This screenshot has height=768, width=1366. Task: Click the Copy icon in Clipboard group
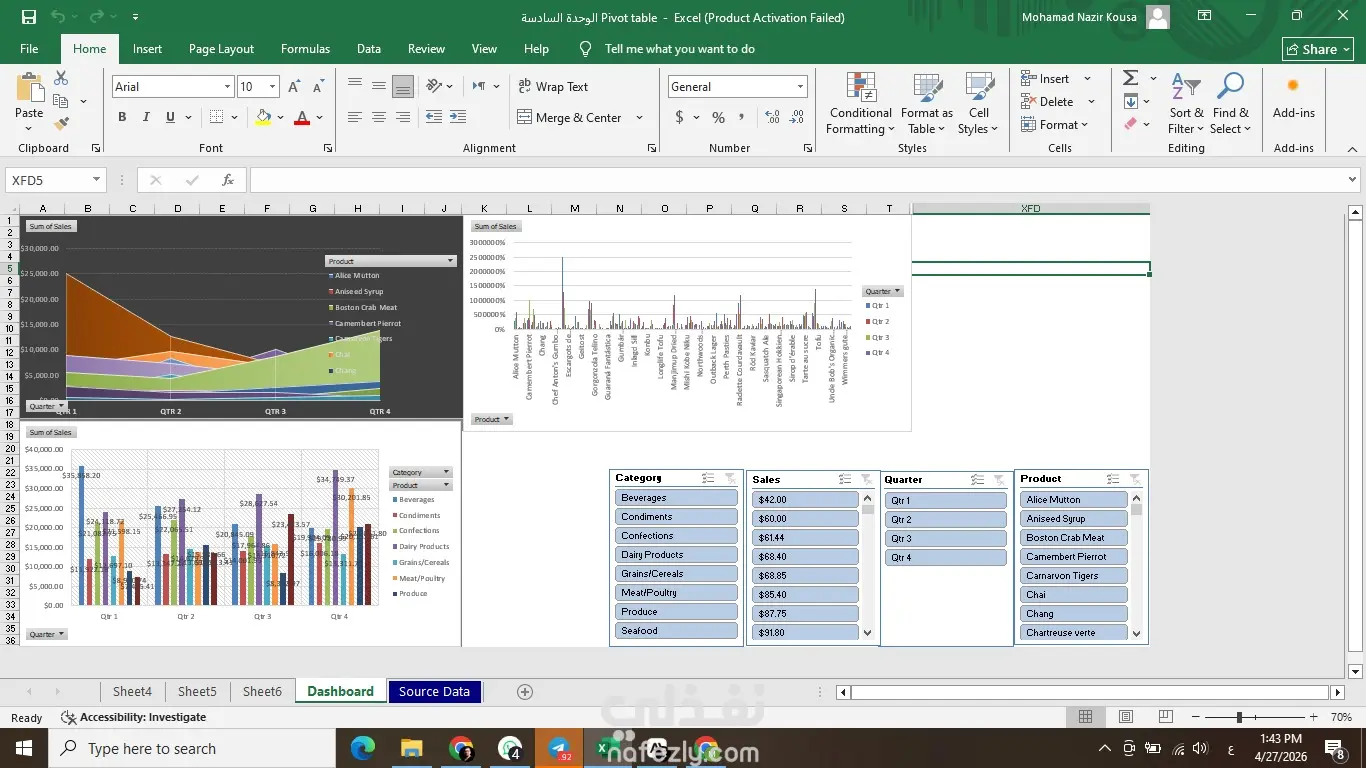pos(61,101)
